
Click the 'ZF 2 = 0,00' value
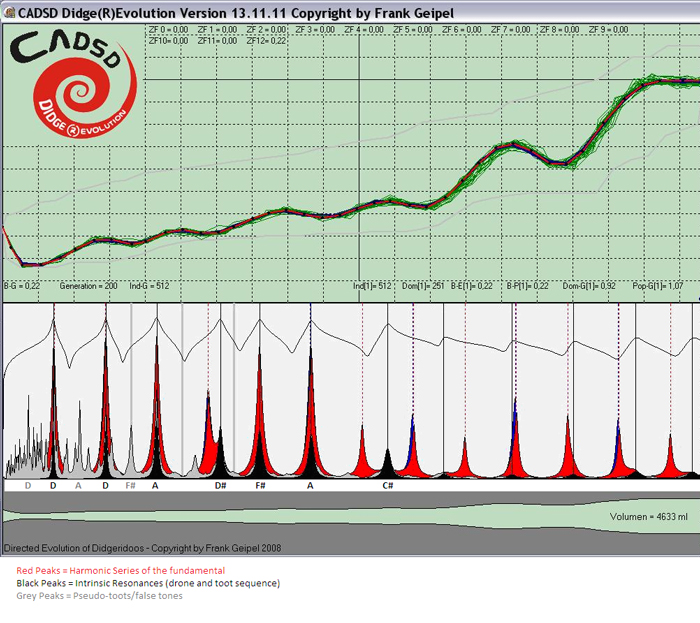pyautogui.click(x=266, y=30)
